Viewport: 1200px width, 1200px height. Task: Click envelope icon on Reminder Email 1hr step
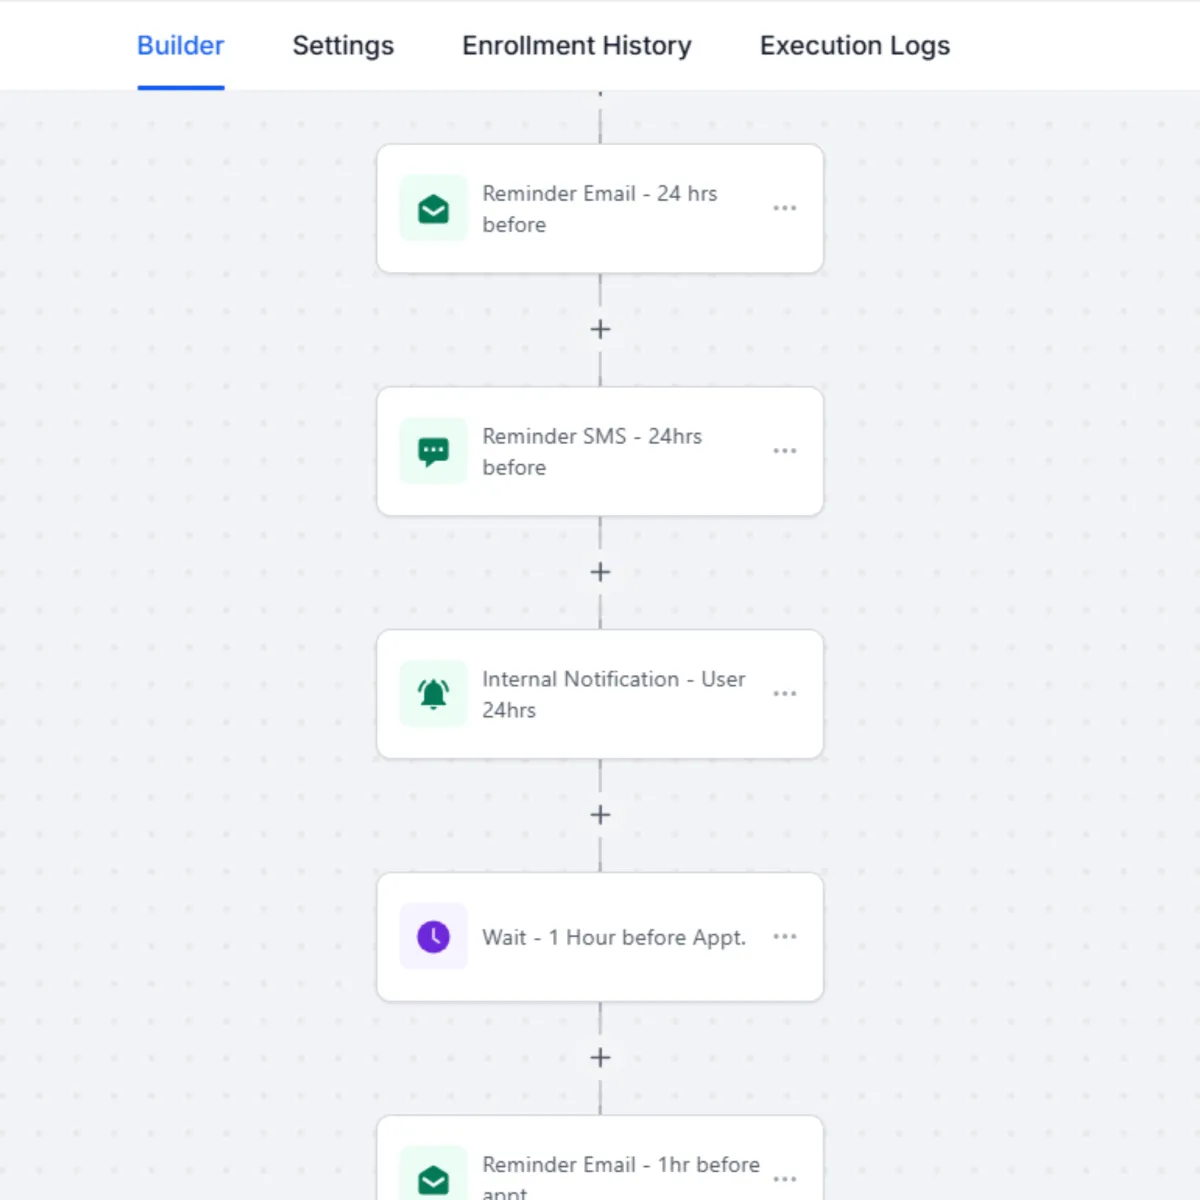pyautogui.click(x=433, y=1180)
